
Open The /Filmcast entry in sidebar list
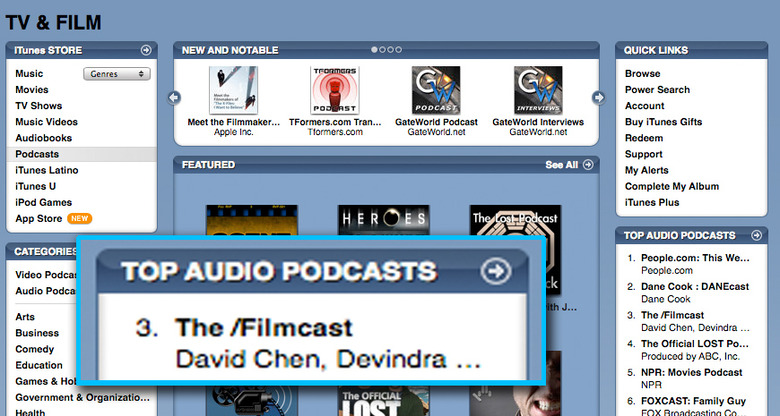pyautogui.click(x=673, y=315)
